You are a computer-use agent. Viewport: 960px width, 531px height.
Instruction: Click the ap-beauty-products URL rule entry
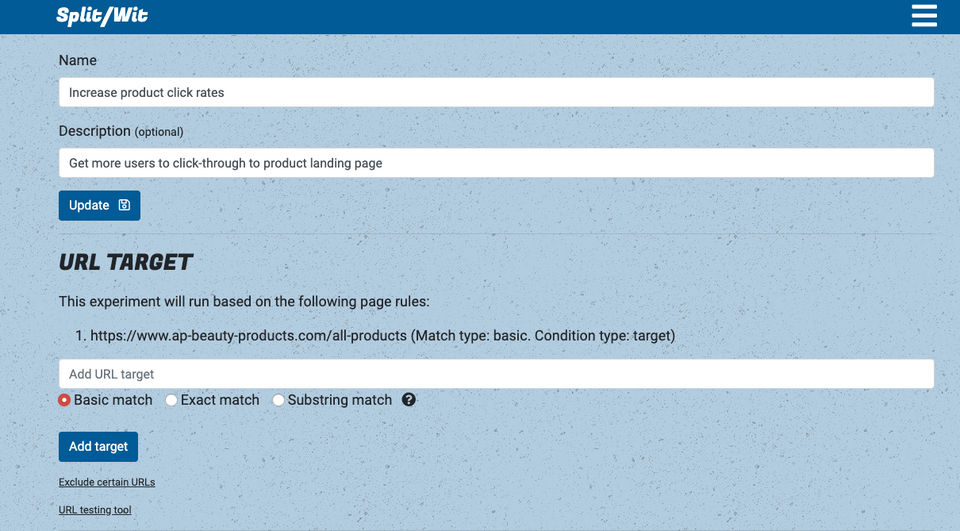[382, 336]
